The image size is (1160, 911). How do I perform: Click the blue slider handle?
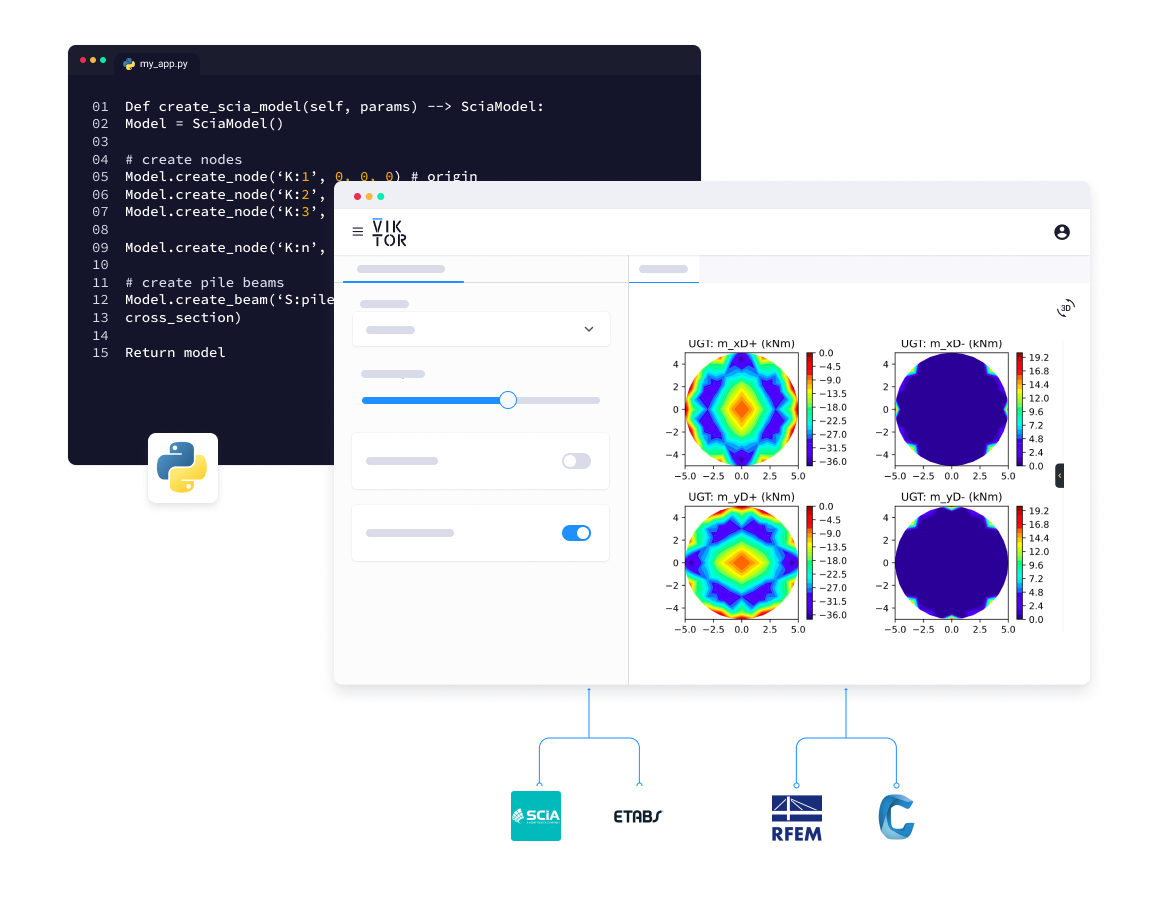[x=508, y=400]
